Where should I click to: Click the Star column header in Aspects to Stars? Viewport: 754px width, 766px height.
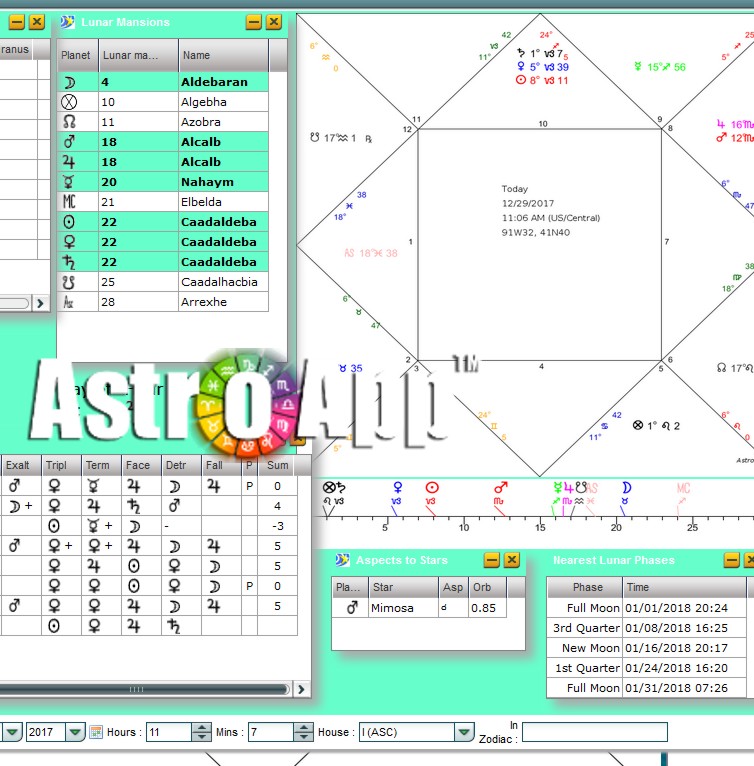(x=403, y=587)
